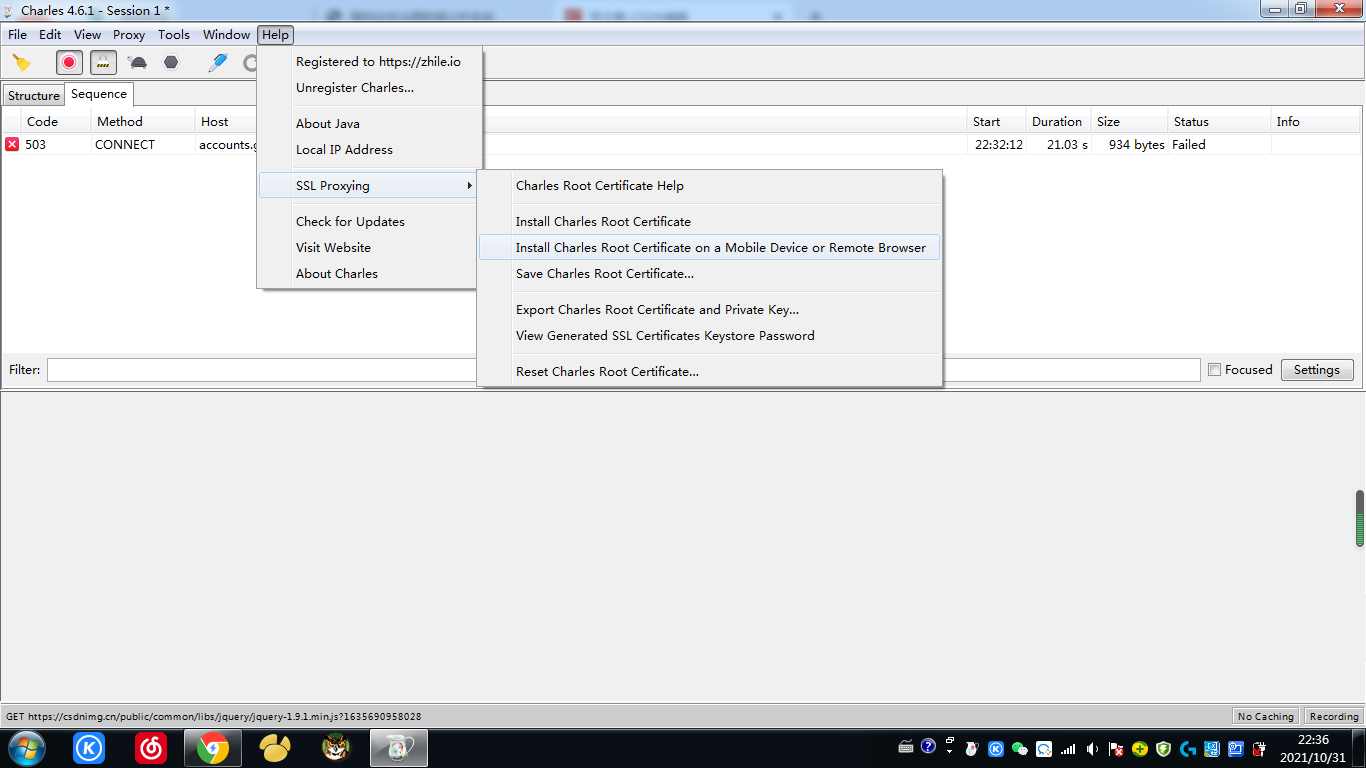Open the Window menu
The width and height of the screenshot is (1366, 768).
click(226, 35)
